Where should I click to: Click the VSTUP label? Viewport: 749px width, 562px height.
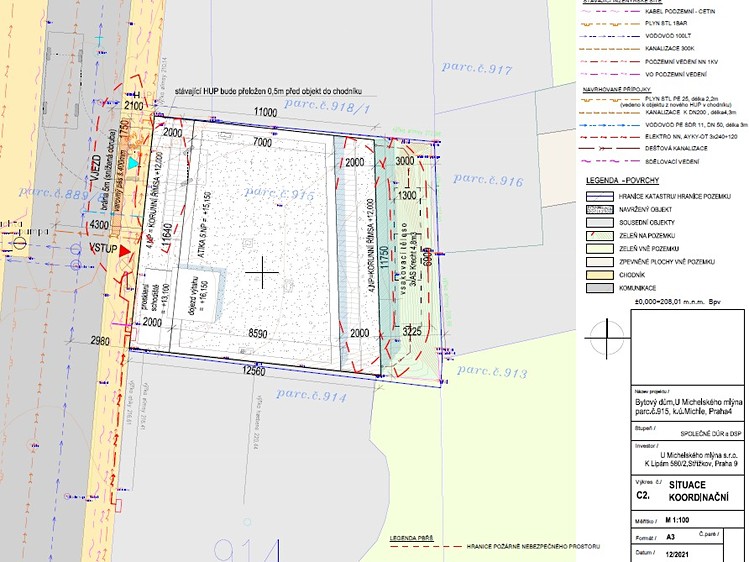click(103, 248)
